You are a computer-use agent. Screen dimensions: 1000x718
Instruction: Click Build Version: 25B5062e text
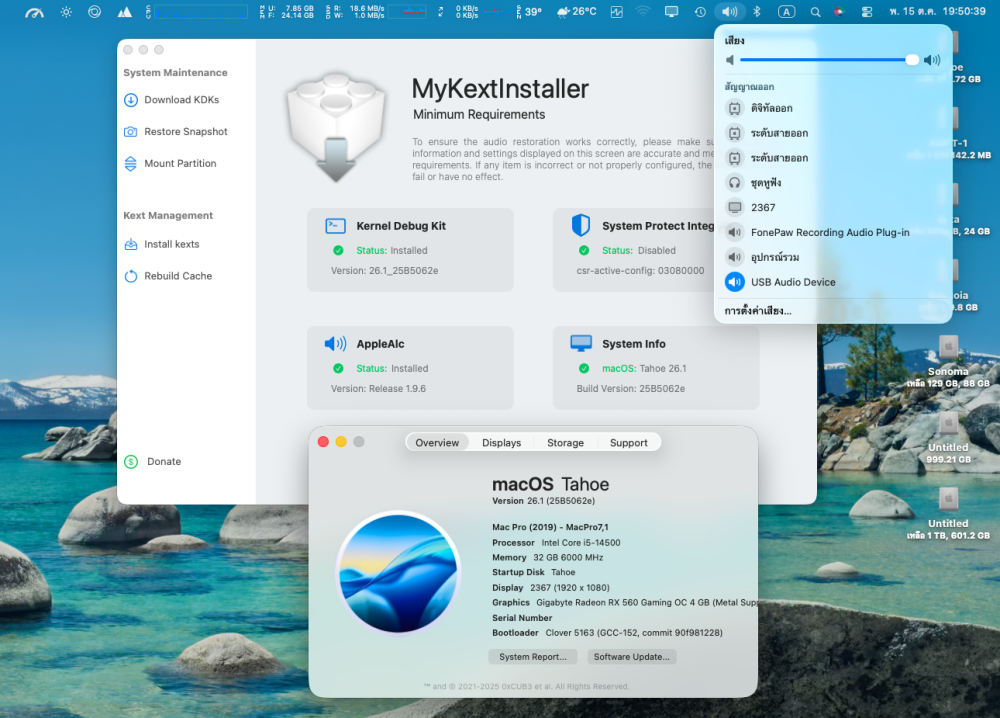631,388
